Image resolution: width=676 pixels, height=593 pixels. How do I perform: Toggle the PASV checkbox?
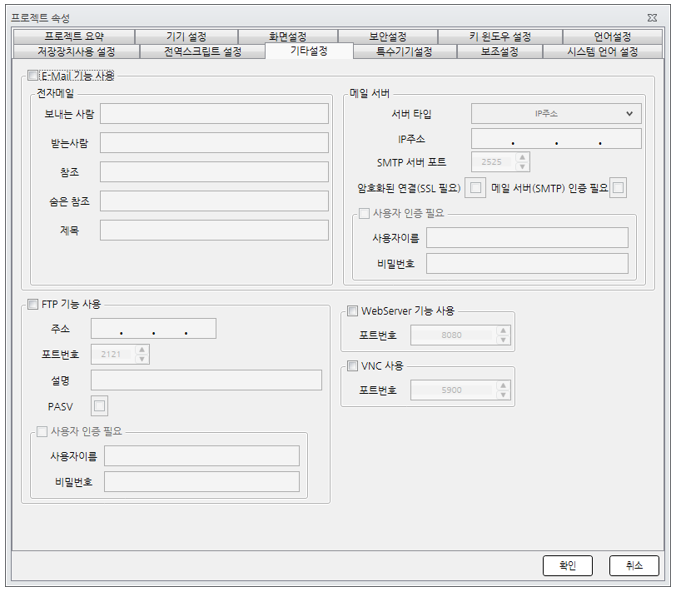(x=100, y=406)
